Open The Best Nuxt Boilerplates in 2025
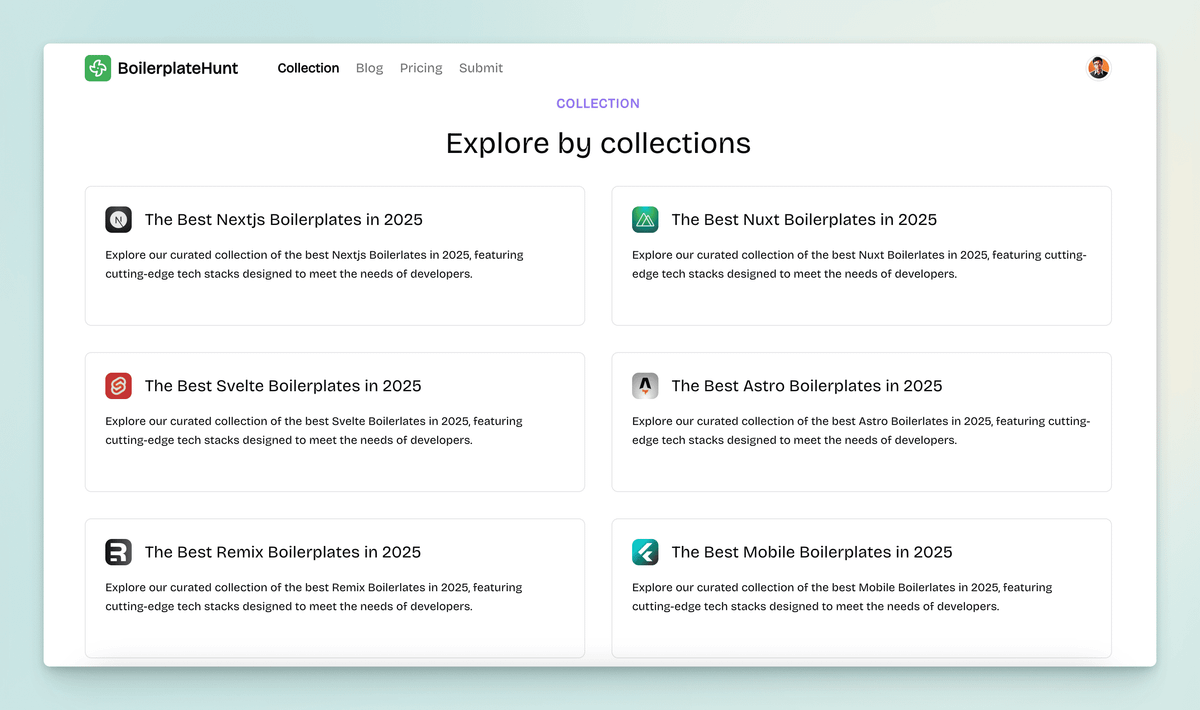The height and width of the screenshot is (710, 1200). [804, 220]
